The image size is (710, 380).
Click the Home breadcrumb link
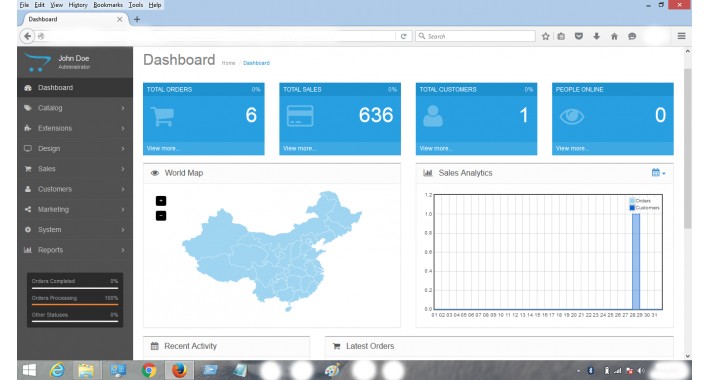tap(228, 63)
